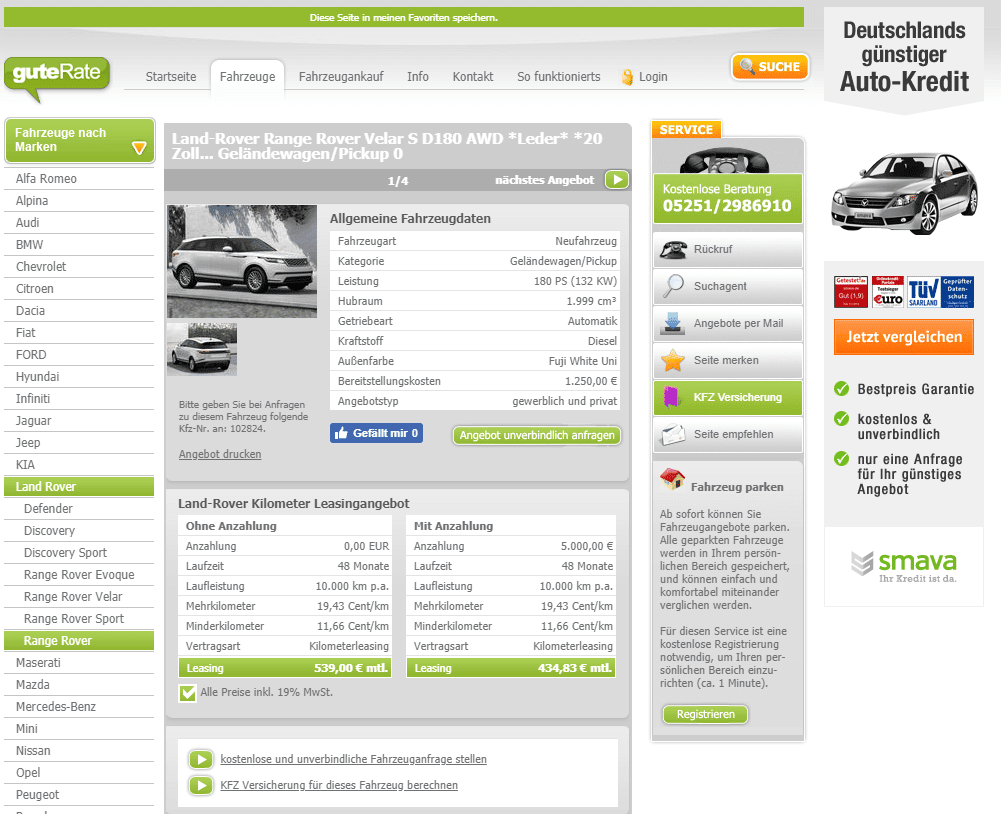
Task: Click the telephone icon next to Rückruf
Action: coord(673,250)
